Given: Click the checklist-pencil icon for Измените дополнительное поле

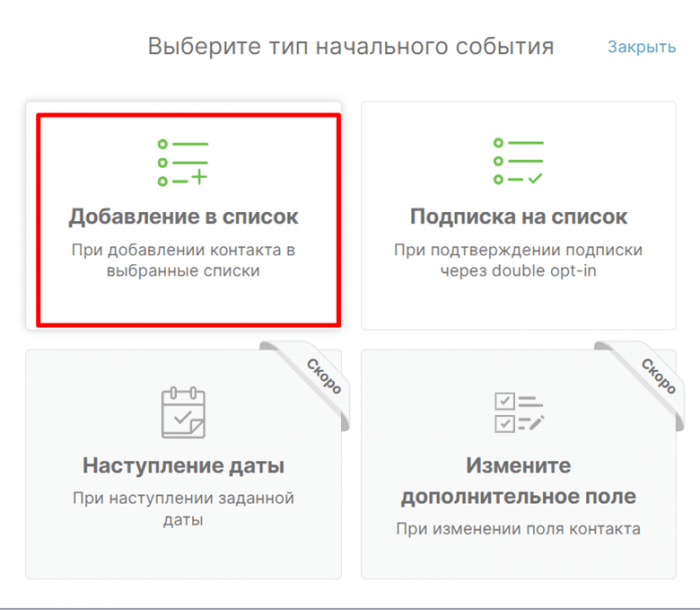Looking at the screenshot, I should [519, 412].
